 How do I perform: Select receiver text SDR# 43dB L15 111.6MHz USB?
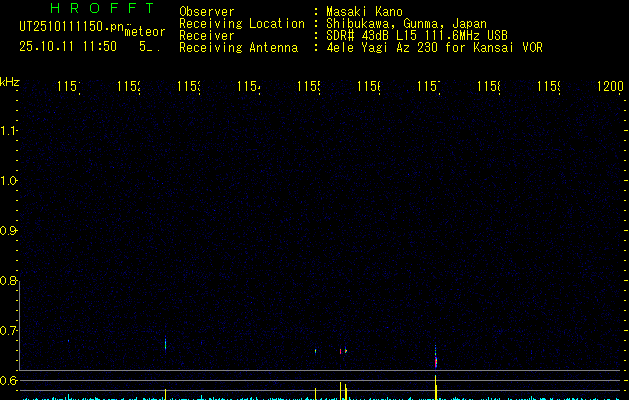pos(417,36)
